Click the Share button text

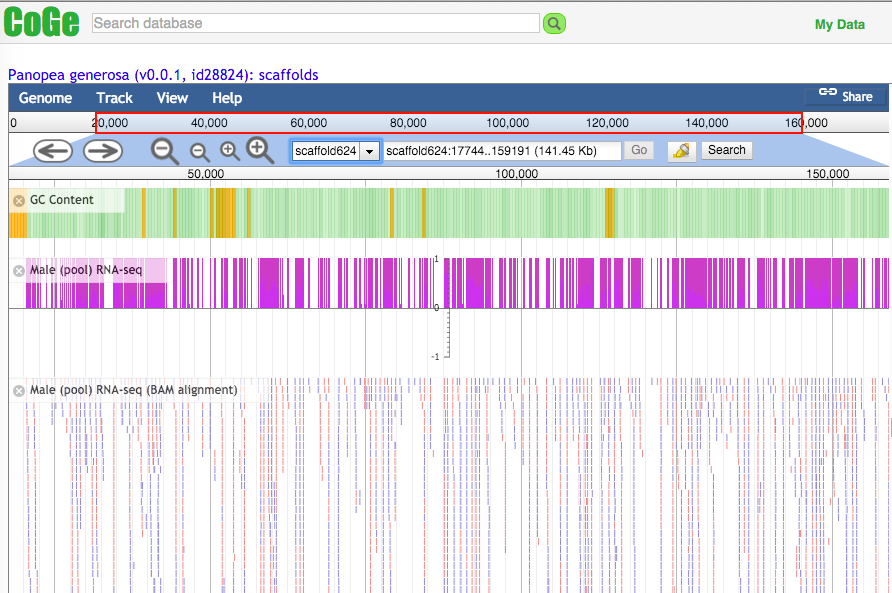pos(857,97)
